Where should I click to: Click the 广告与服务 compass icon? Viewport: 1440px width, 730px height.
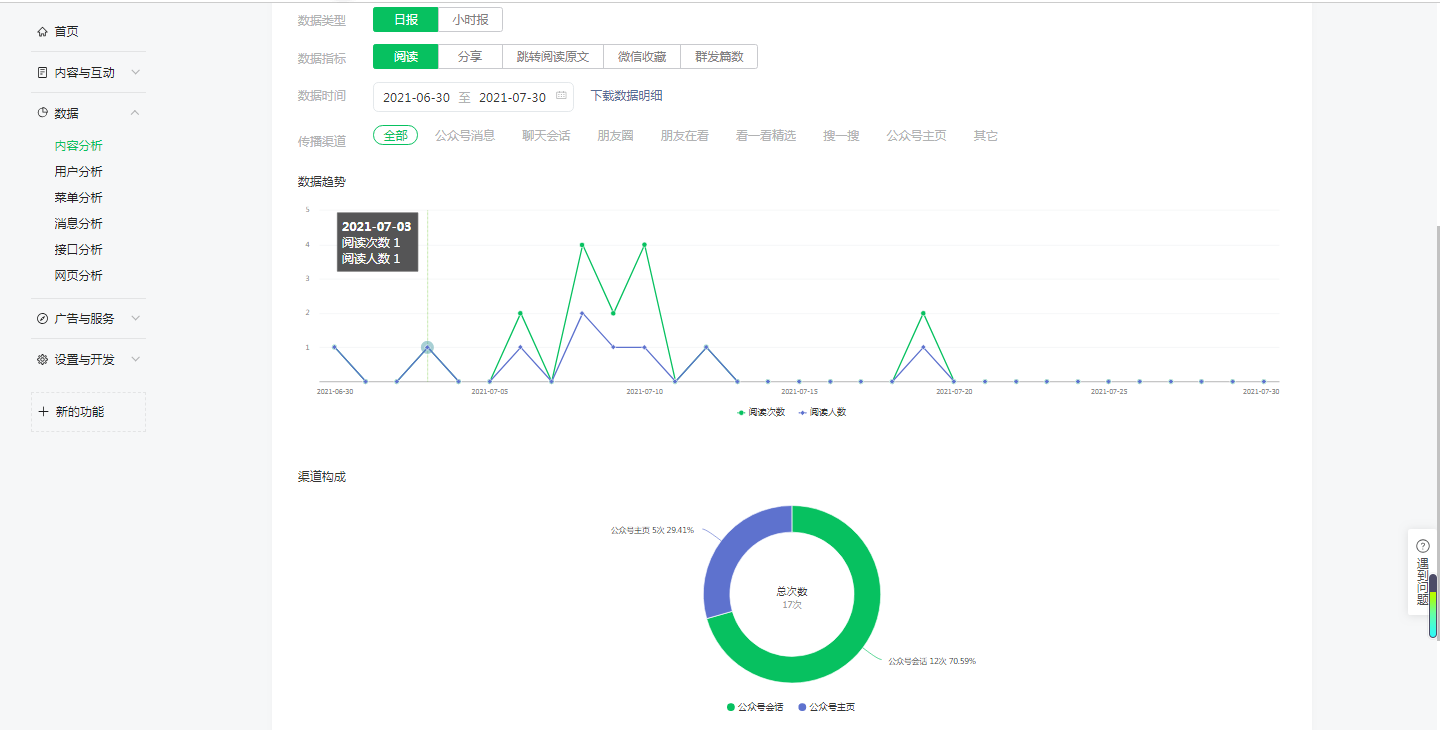(42, 319)
